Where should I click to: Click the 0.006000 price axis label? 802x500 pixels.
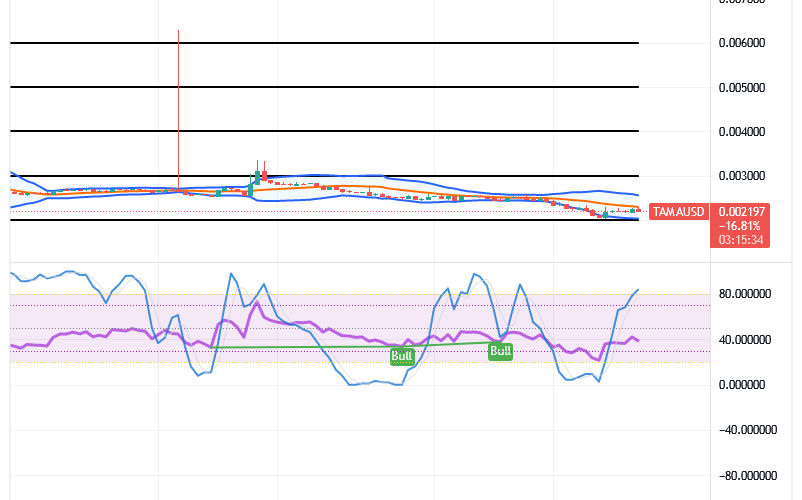742,43
